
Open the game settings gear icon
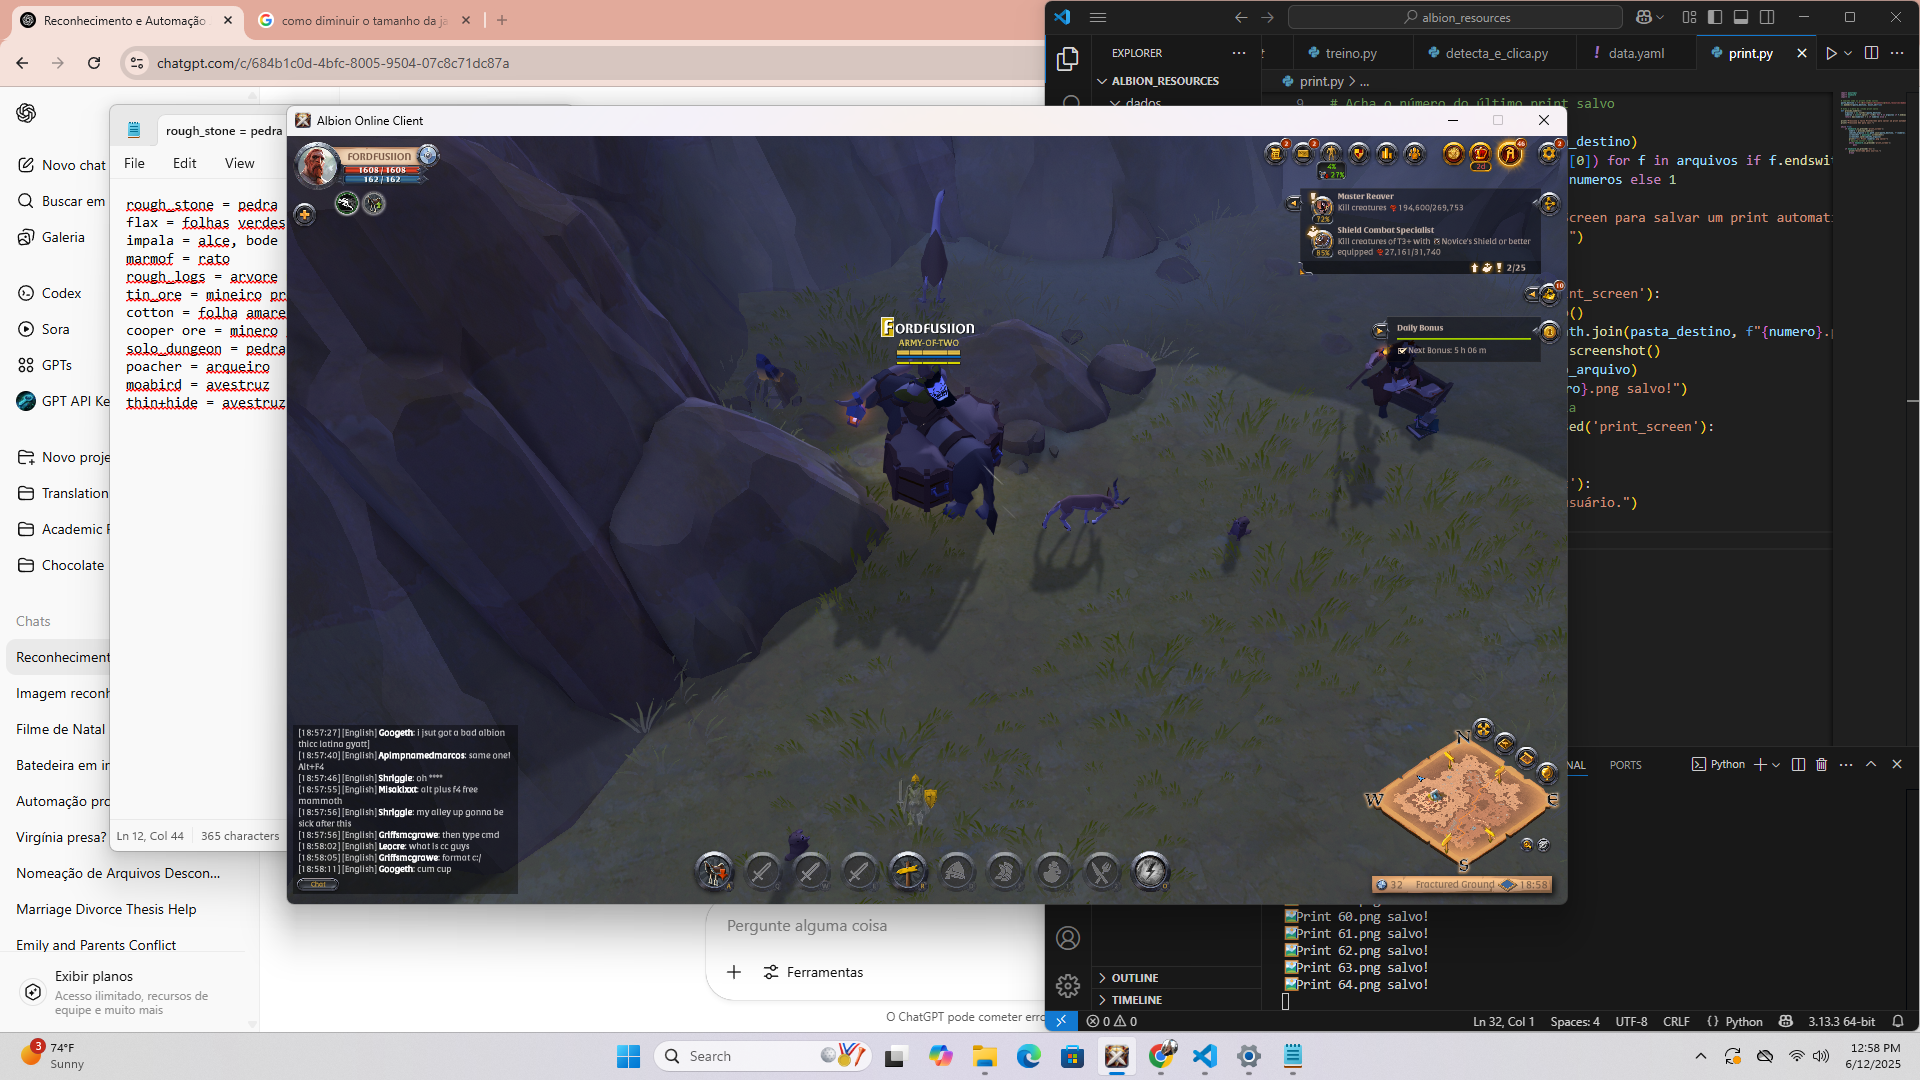point(1548,153)
